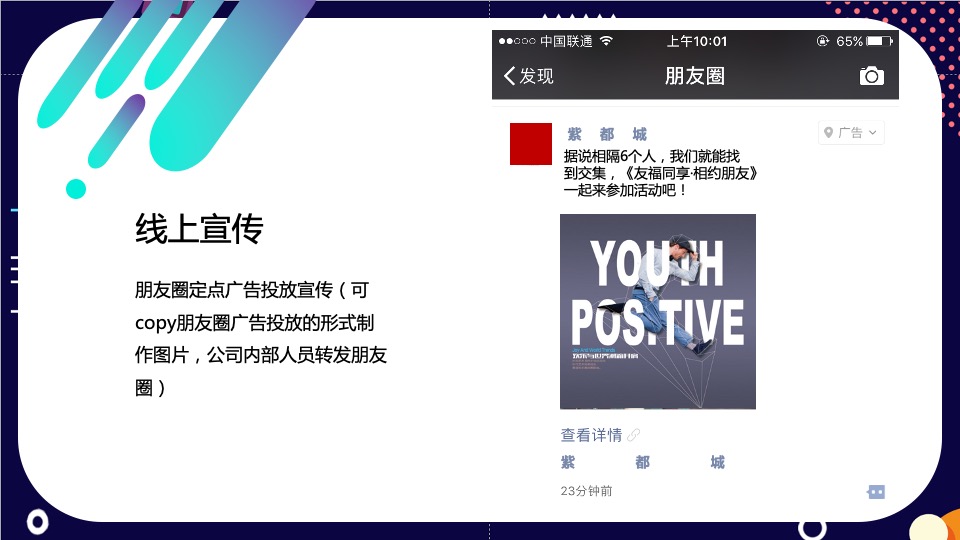Image resolution: width=960 pixels, height=540 pixels.
Task: Click the 紫都城 link below 查看详情
Action: point(643,462)
